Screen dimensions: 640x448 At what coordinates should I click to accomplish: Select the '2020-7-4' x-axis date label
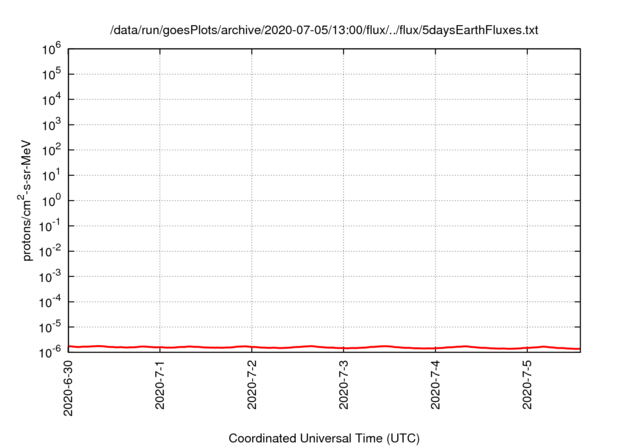[x=436, y=385]
